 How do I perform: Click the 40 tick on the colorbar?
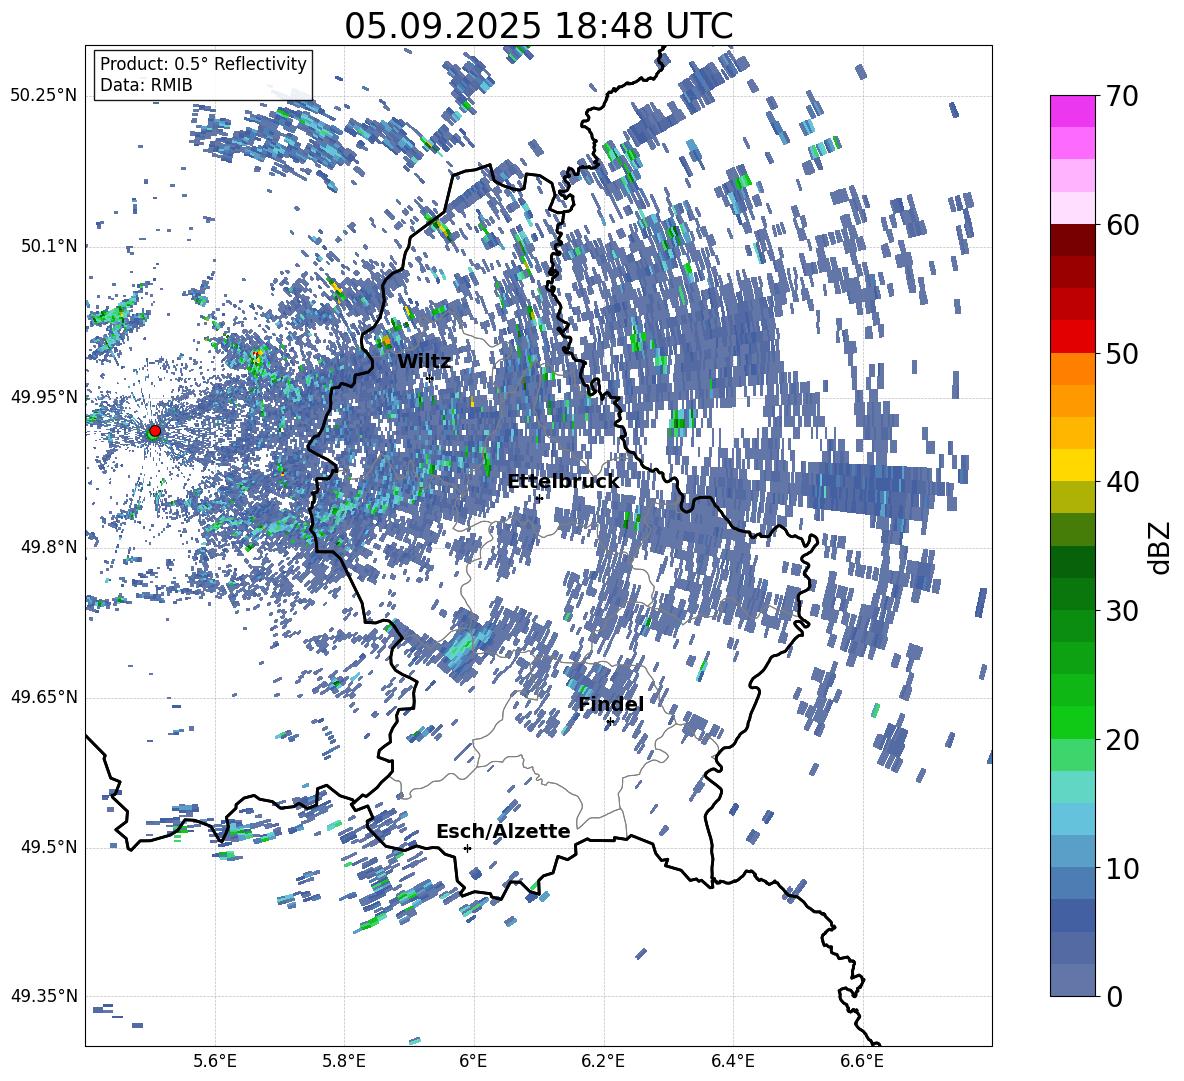1122,482
